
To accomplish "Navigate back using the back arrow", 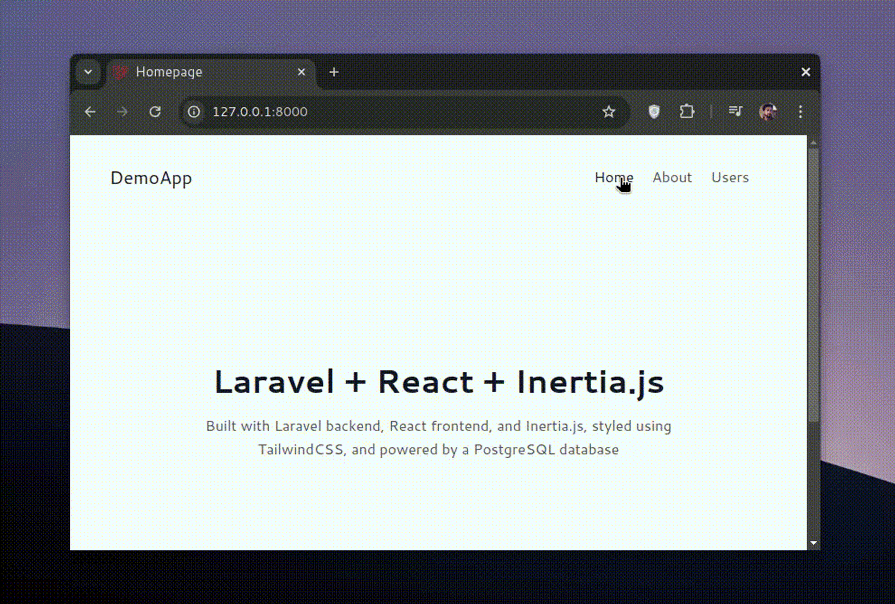I will [90, 112].
